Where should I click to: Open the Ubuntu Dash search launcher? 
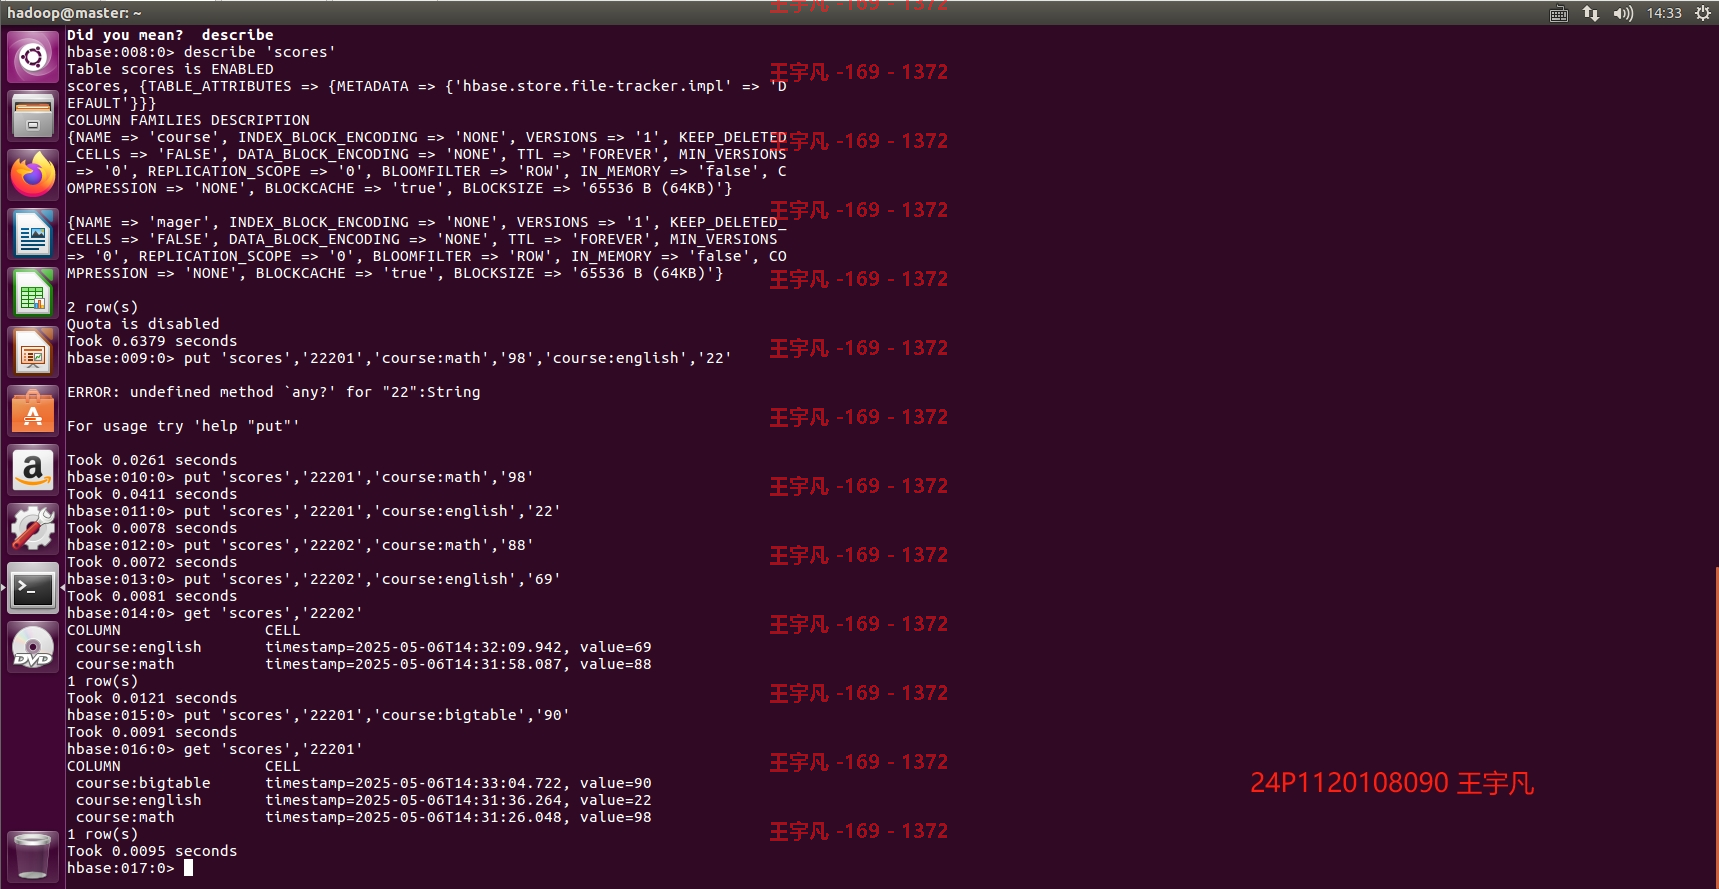pyautogui.click(x=33, y=57)
